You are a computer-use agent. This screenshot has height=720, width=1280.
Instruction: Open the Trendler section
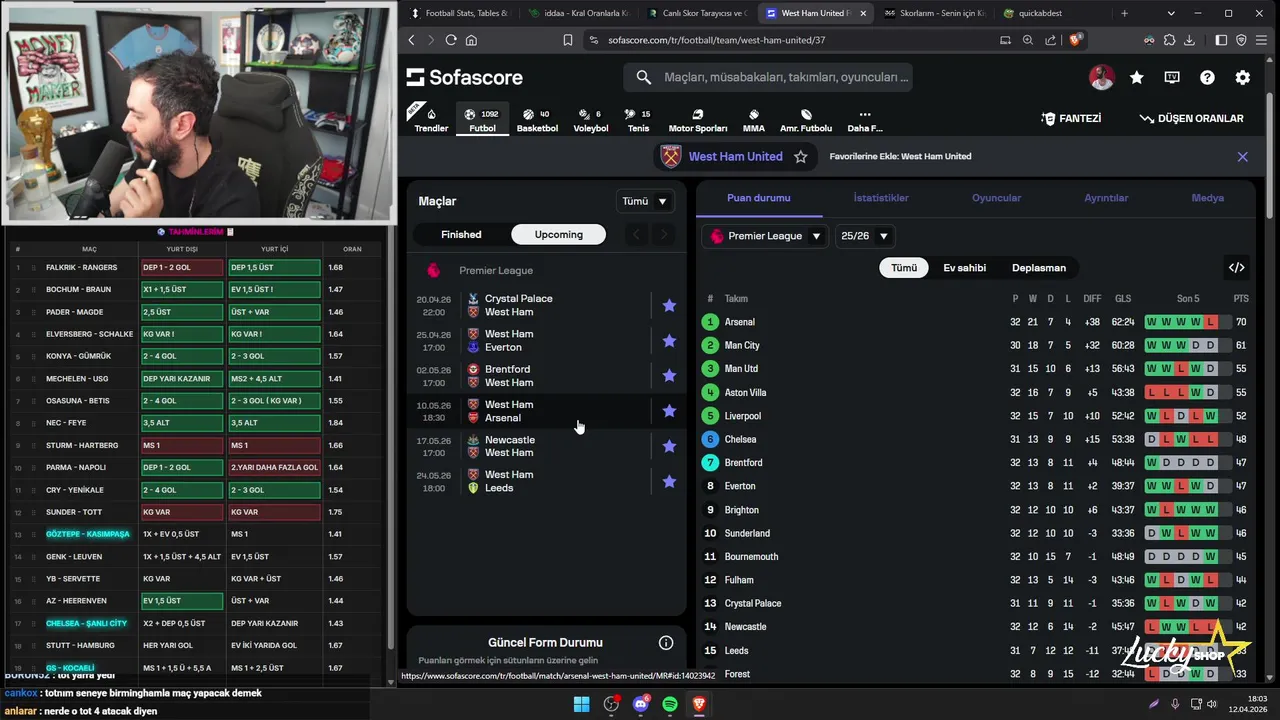point(431,119)
